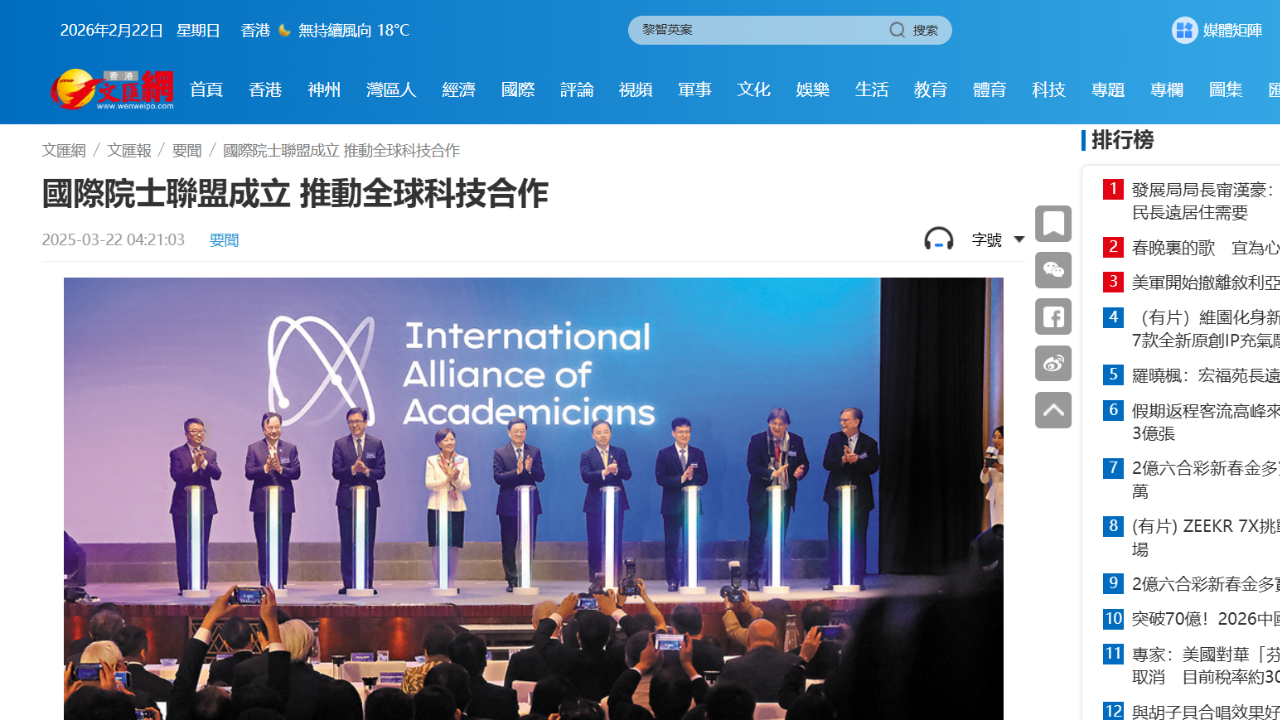Open the 媒體矩陣 media matrix icon
Screen dimensions: 1280x720
point(1185,30)
